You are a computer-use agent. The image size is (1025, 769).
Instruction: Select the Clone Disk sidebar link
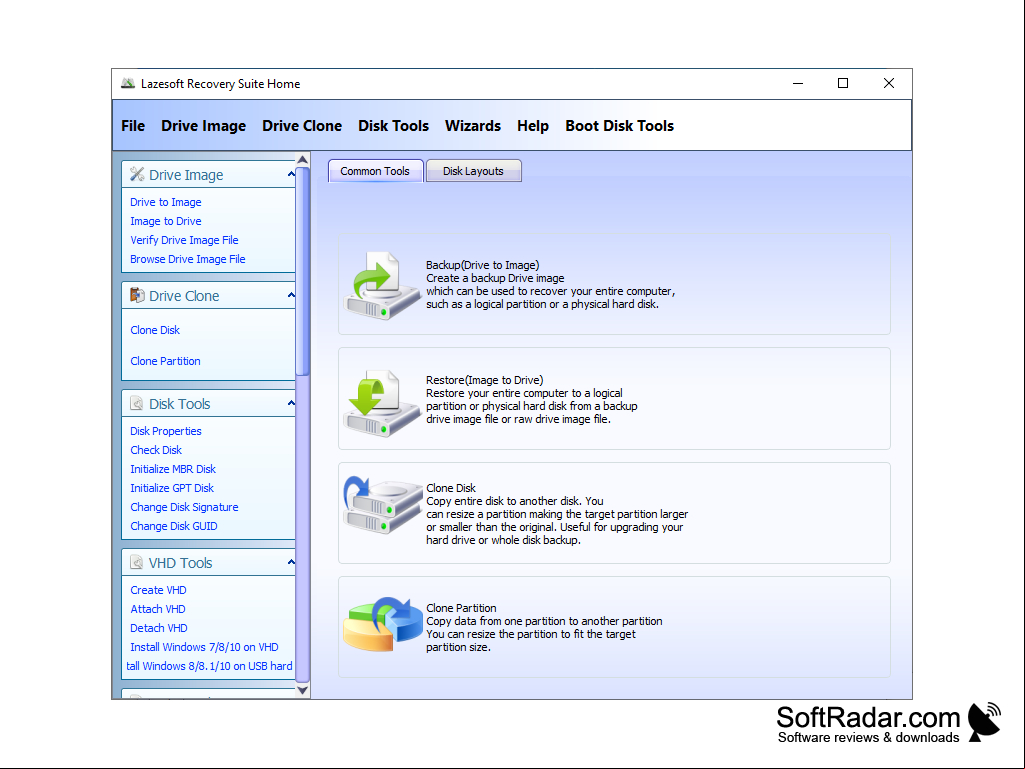[x=155, y=330]
